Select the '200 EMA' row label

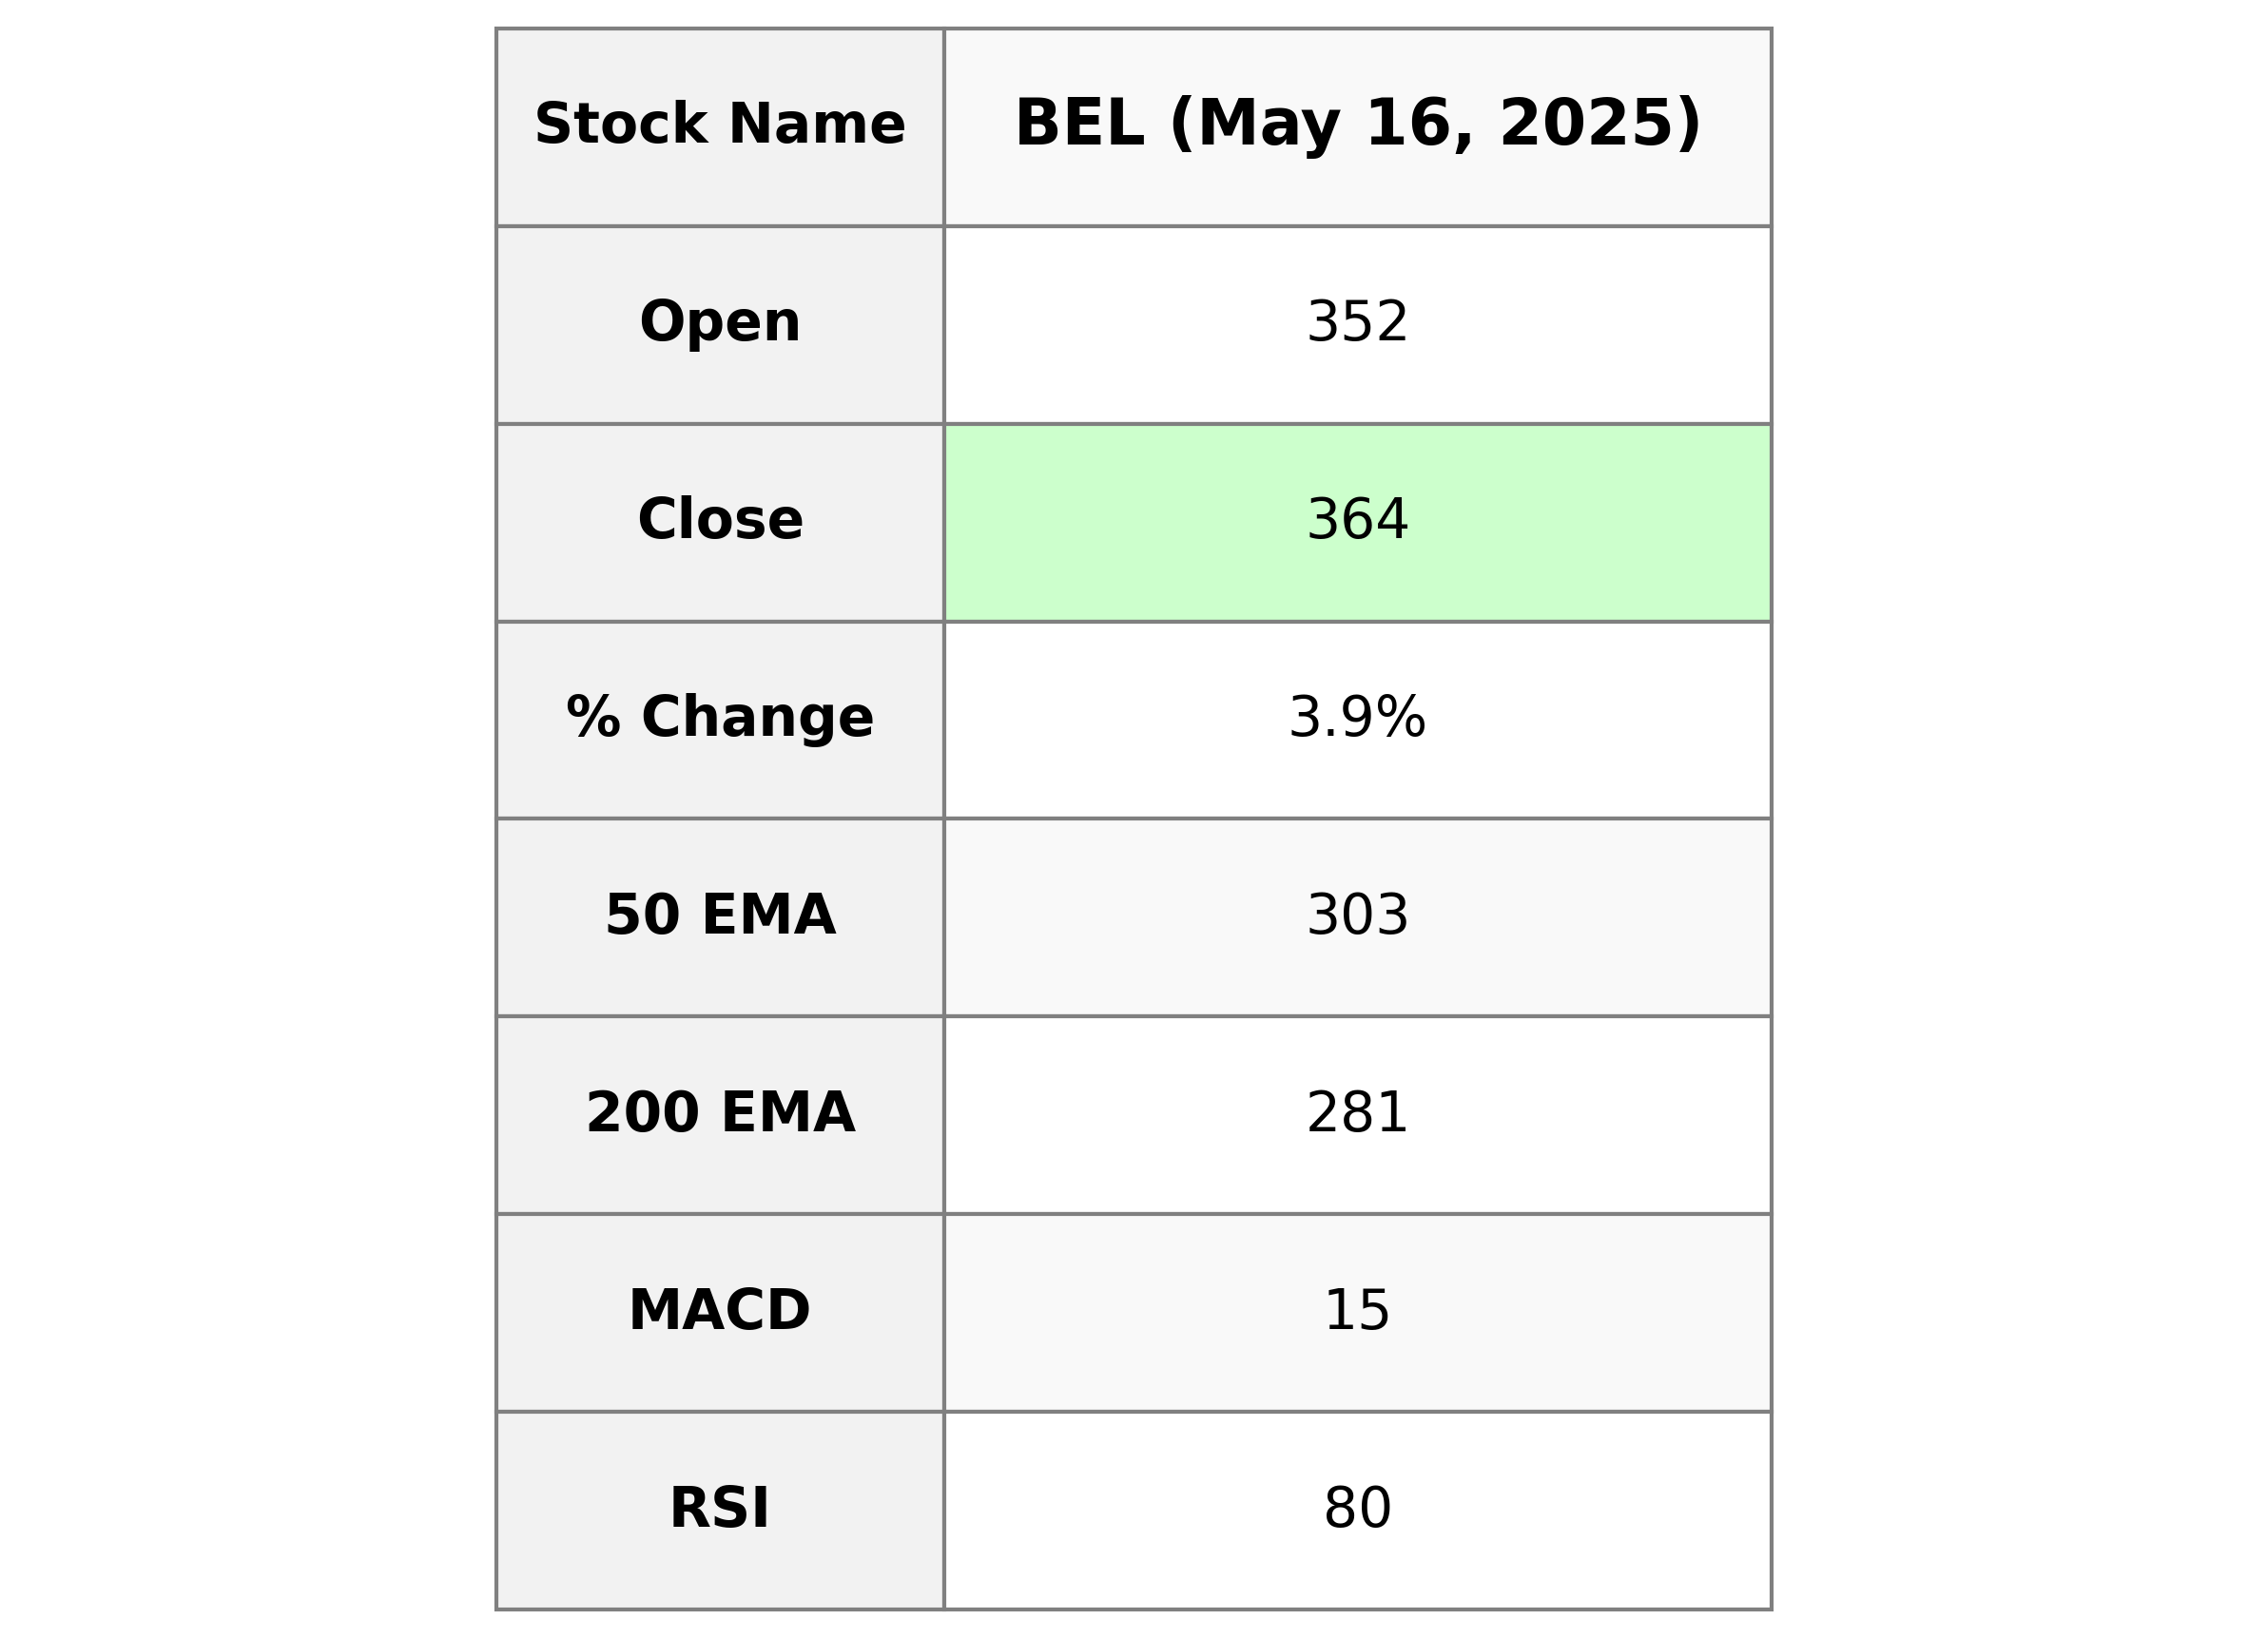point(719,1112)
